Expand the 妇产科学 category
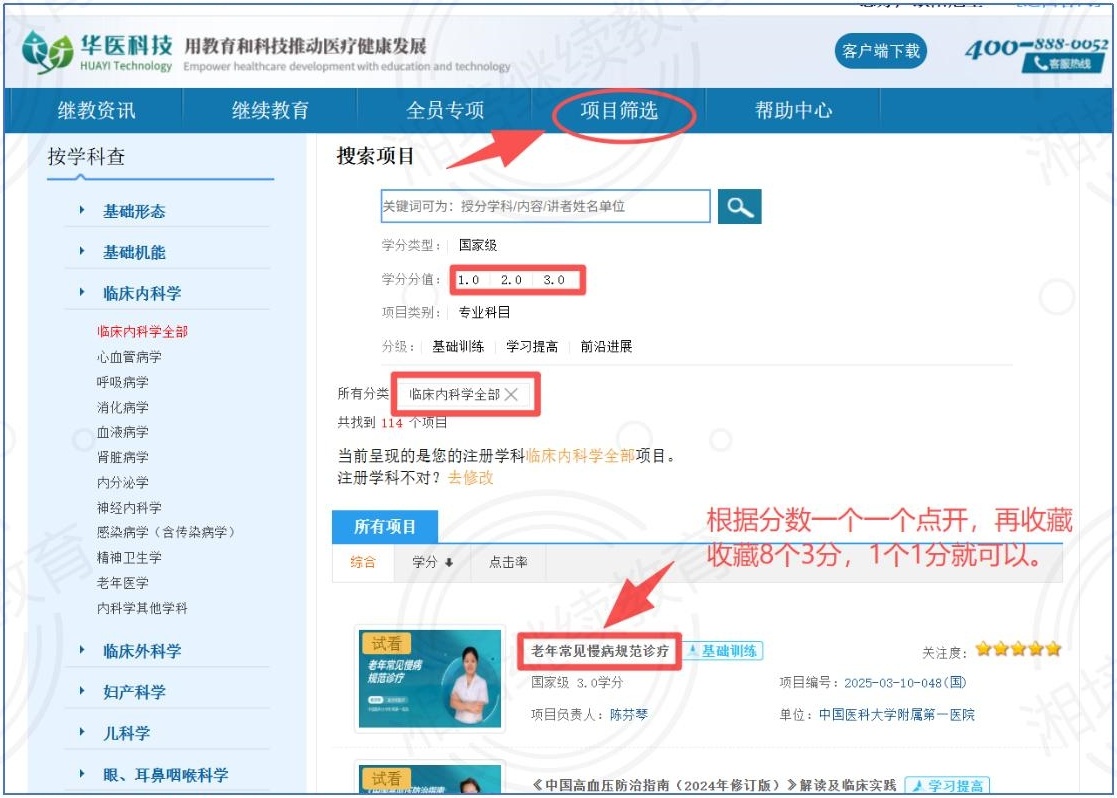This screenshot has height=798, width=1117. [134, 692]
